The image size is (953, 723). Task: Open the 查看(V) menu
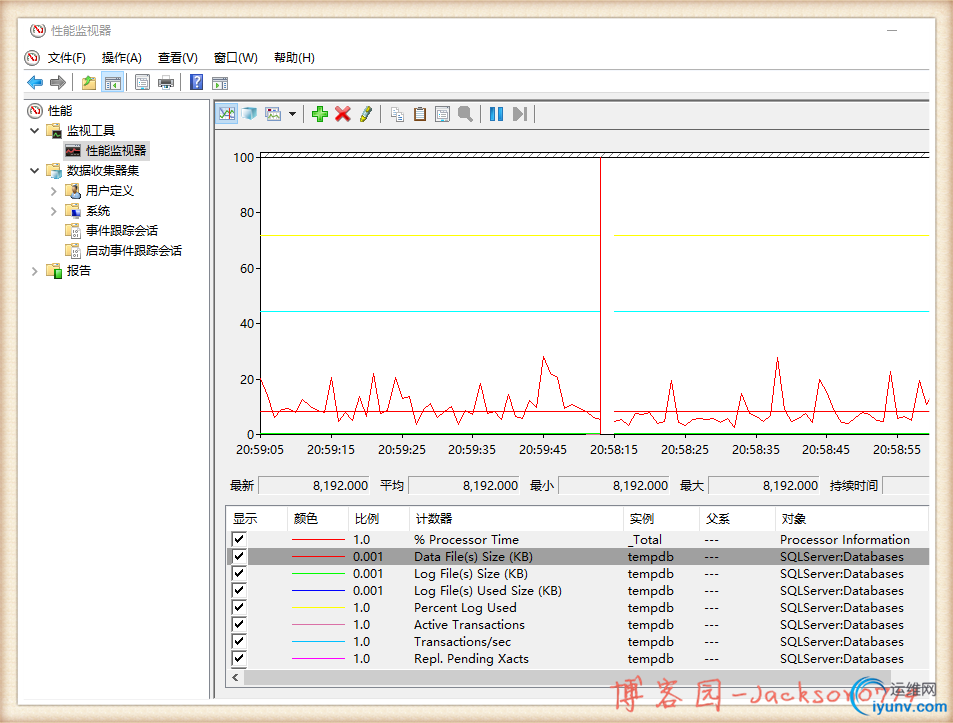pyautogui.click(x=177, y=58)
